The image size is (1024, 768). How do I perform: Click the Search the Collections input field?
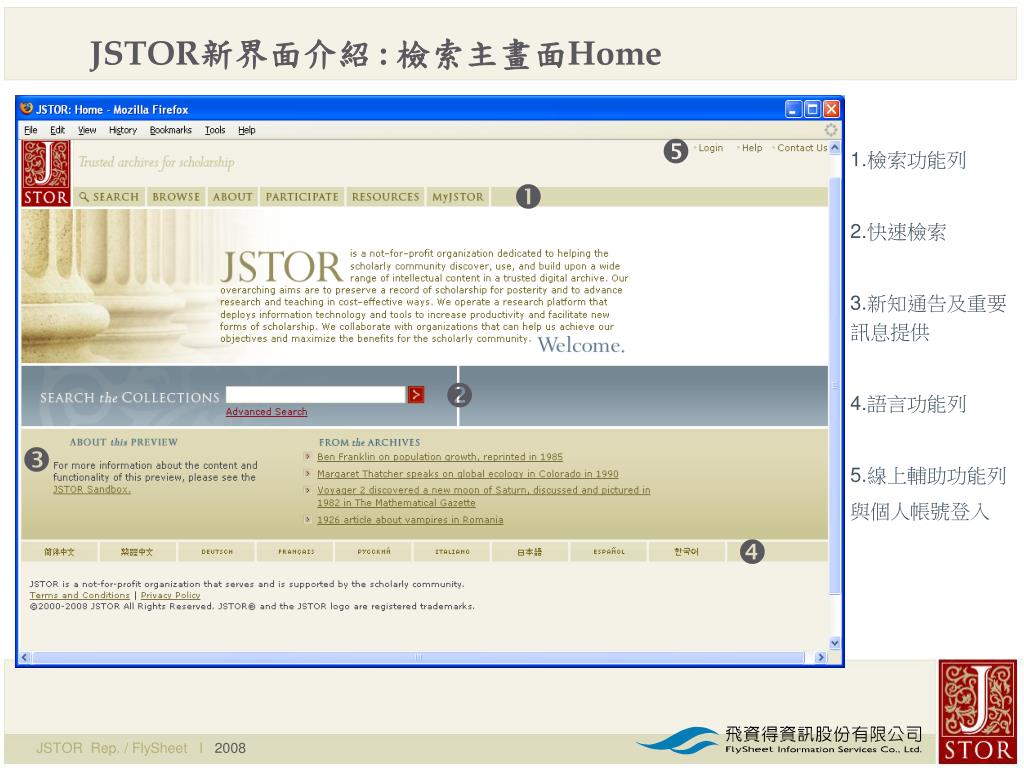coord(315,394)
